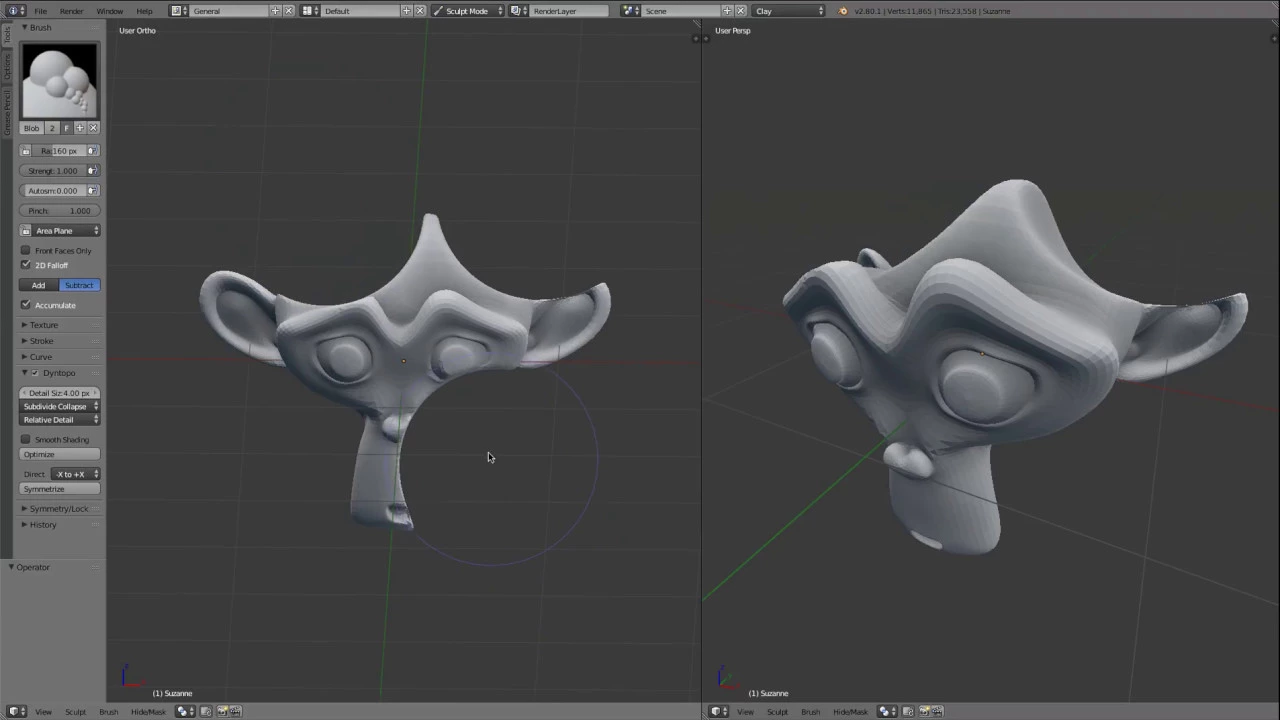Disable the Dyntopo checkbox
The height and width of the screenshot is (720, 1280).
35,373
